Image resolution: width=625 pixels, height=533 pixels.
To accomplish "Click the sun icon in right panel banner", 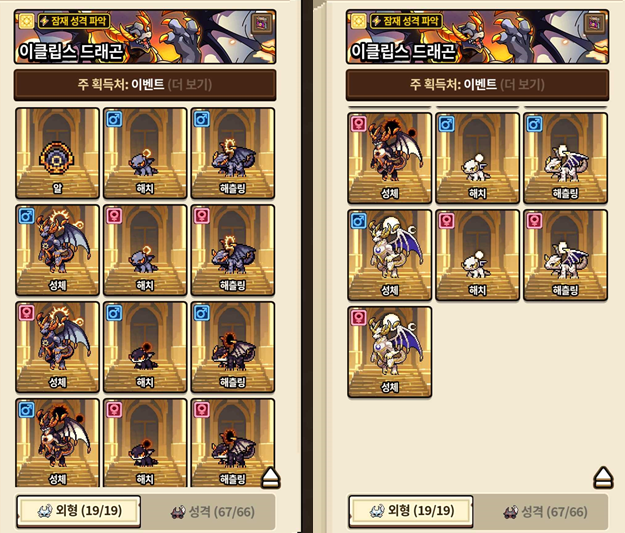I will click(358, 21).
